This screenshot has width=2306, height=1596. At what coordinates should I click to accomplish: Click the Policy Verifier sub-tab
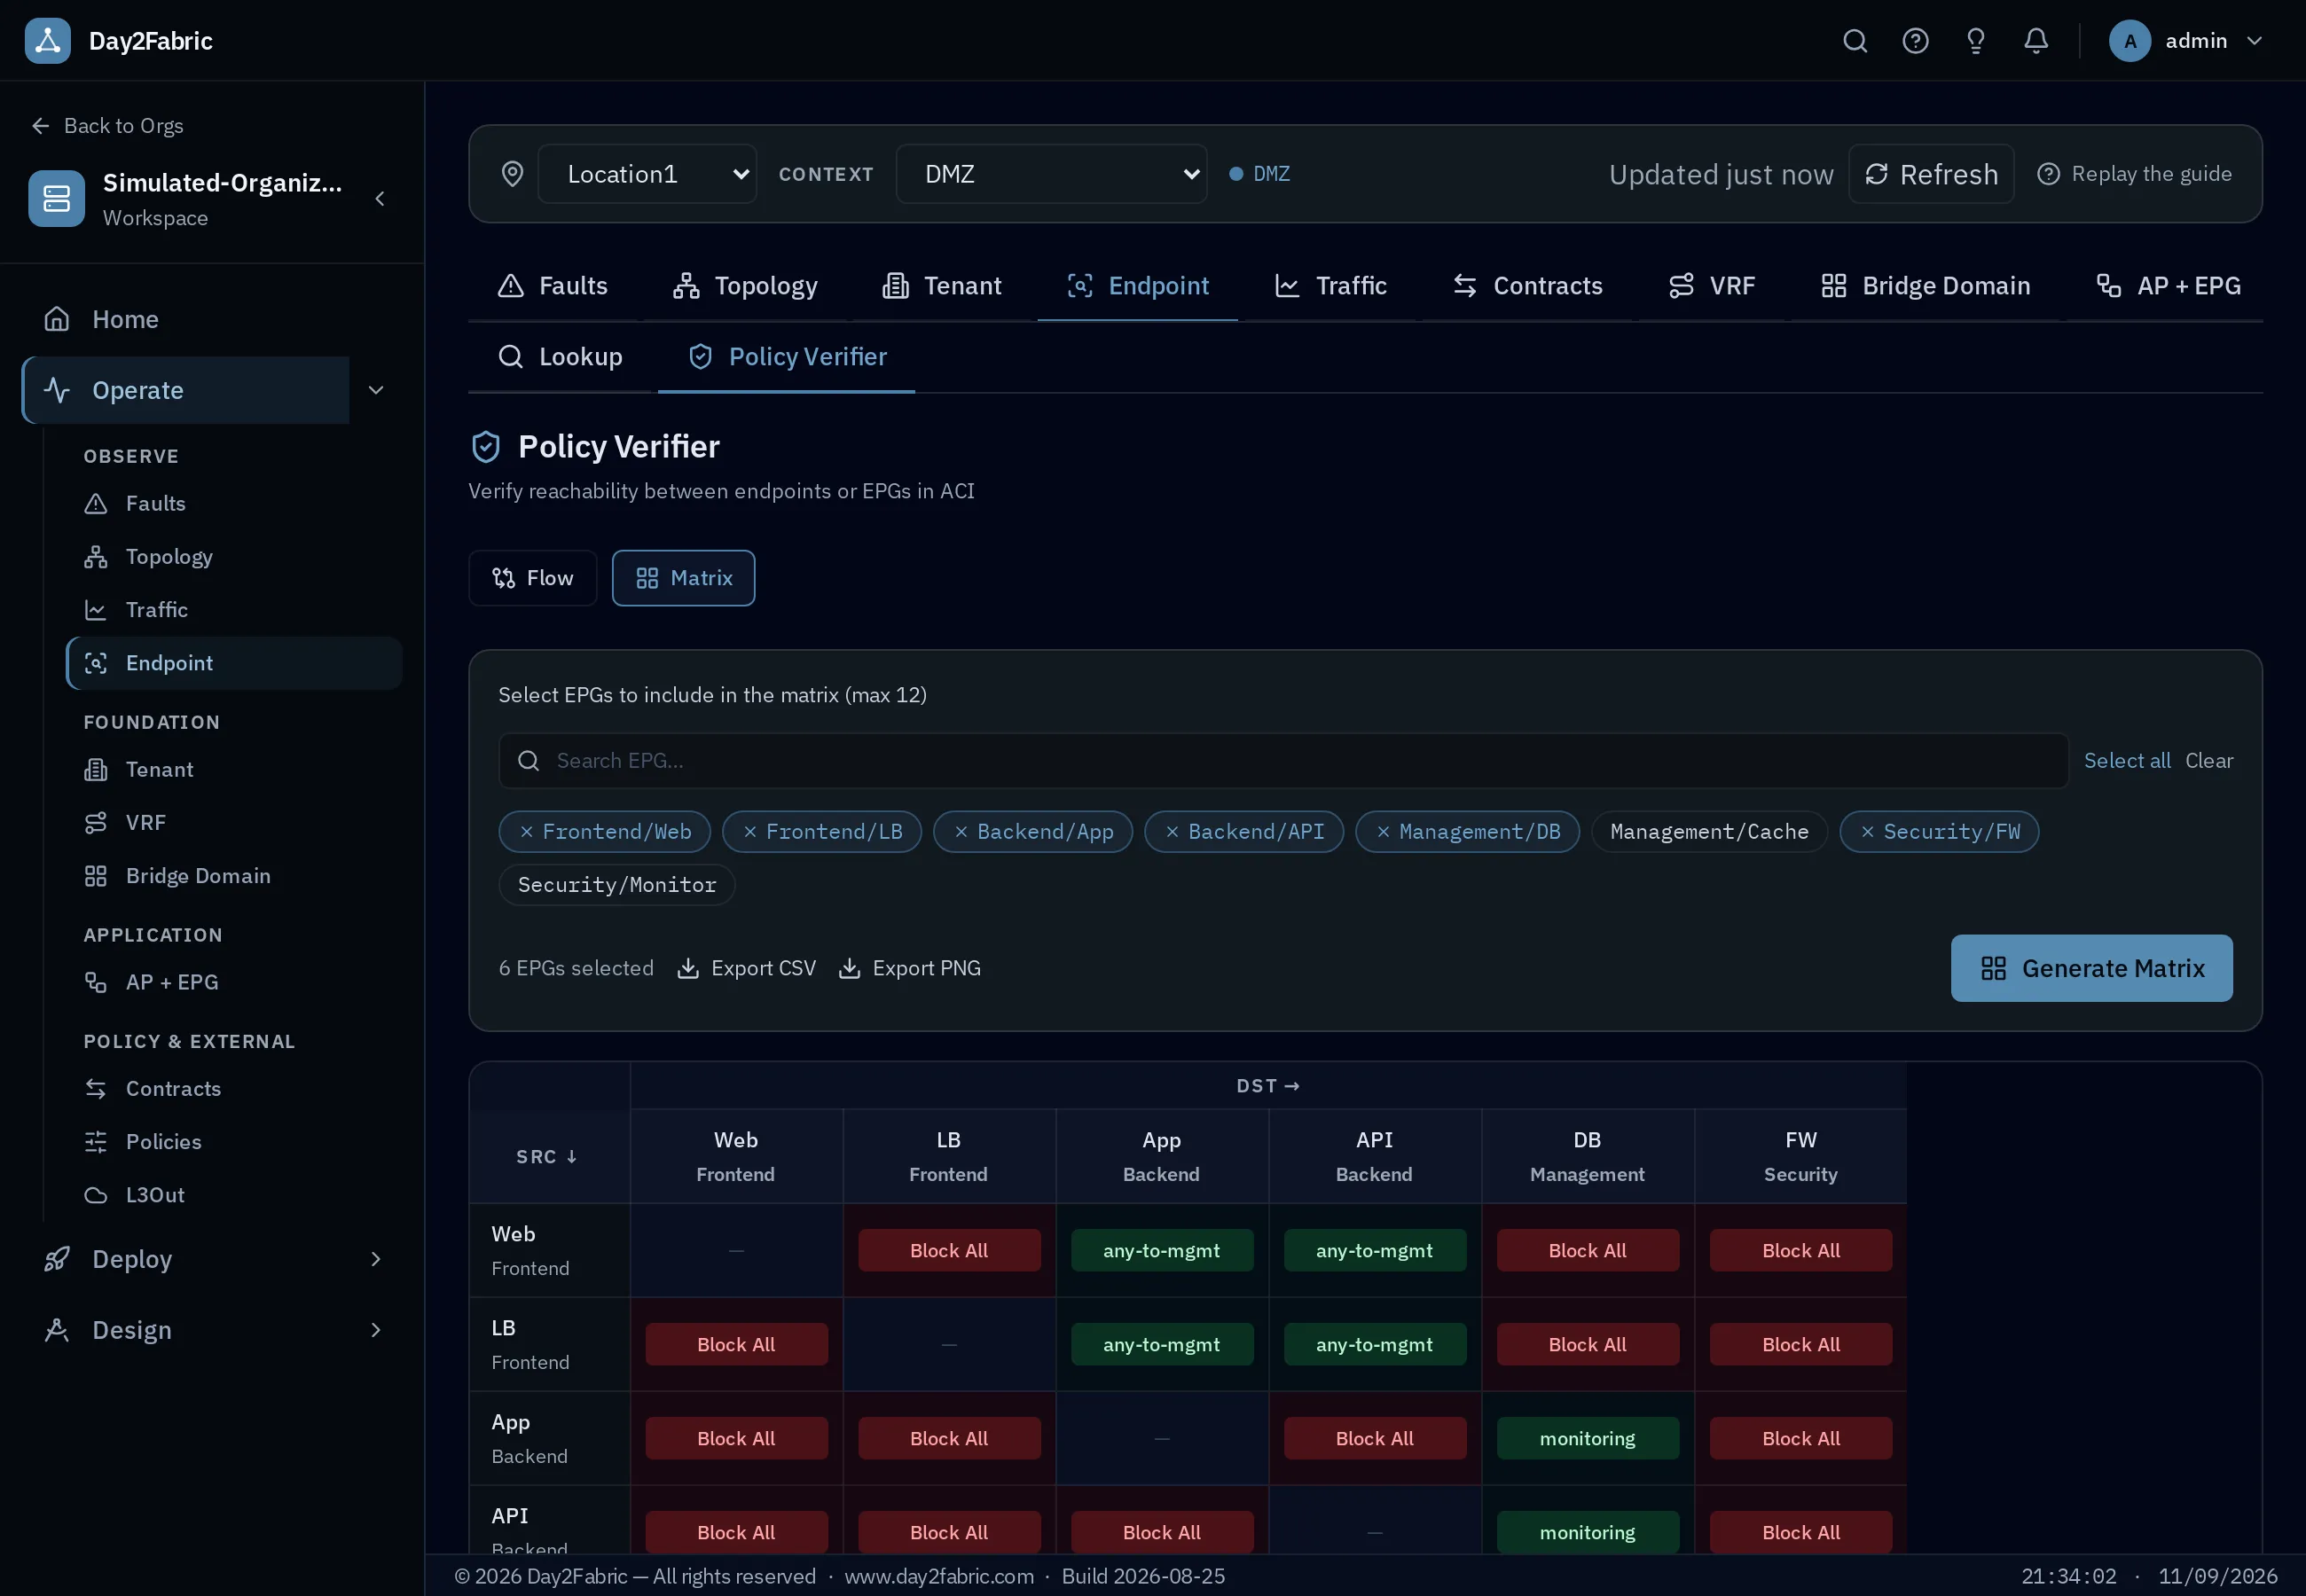click(787, 357)
